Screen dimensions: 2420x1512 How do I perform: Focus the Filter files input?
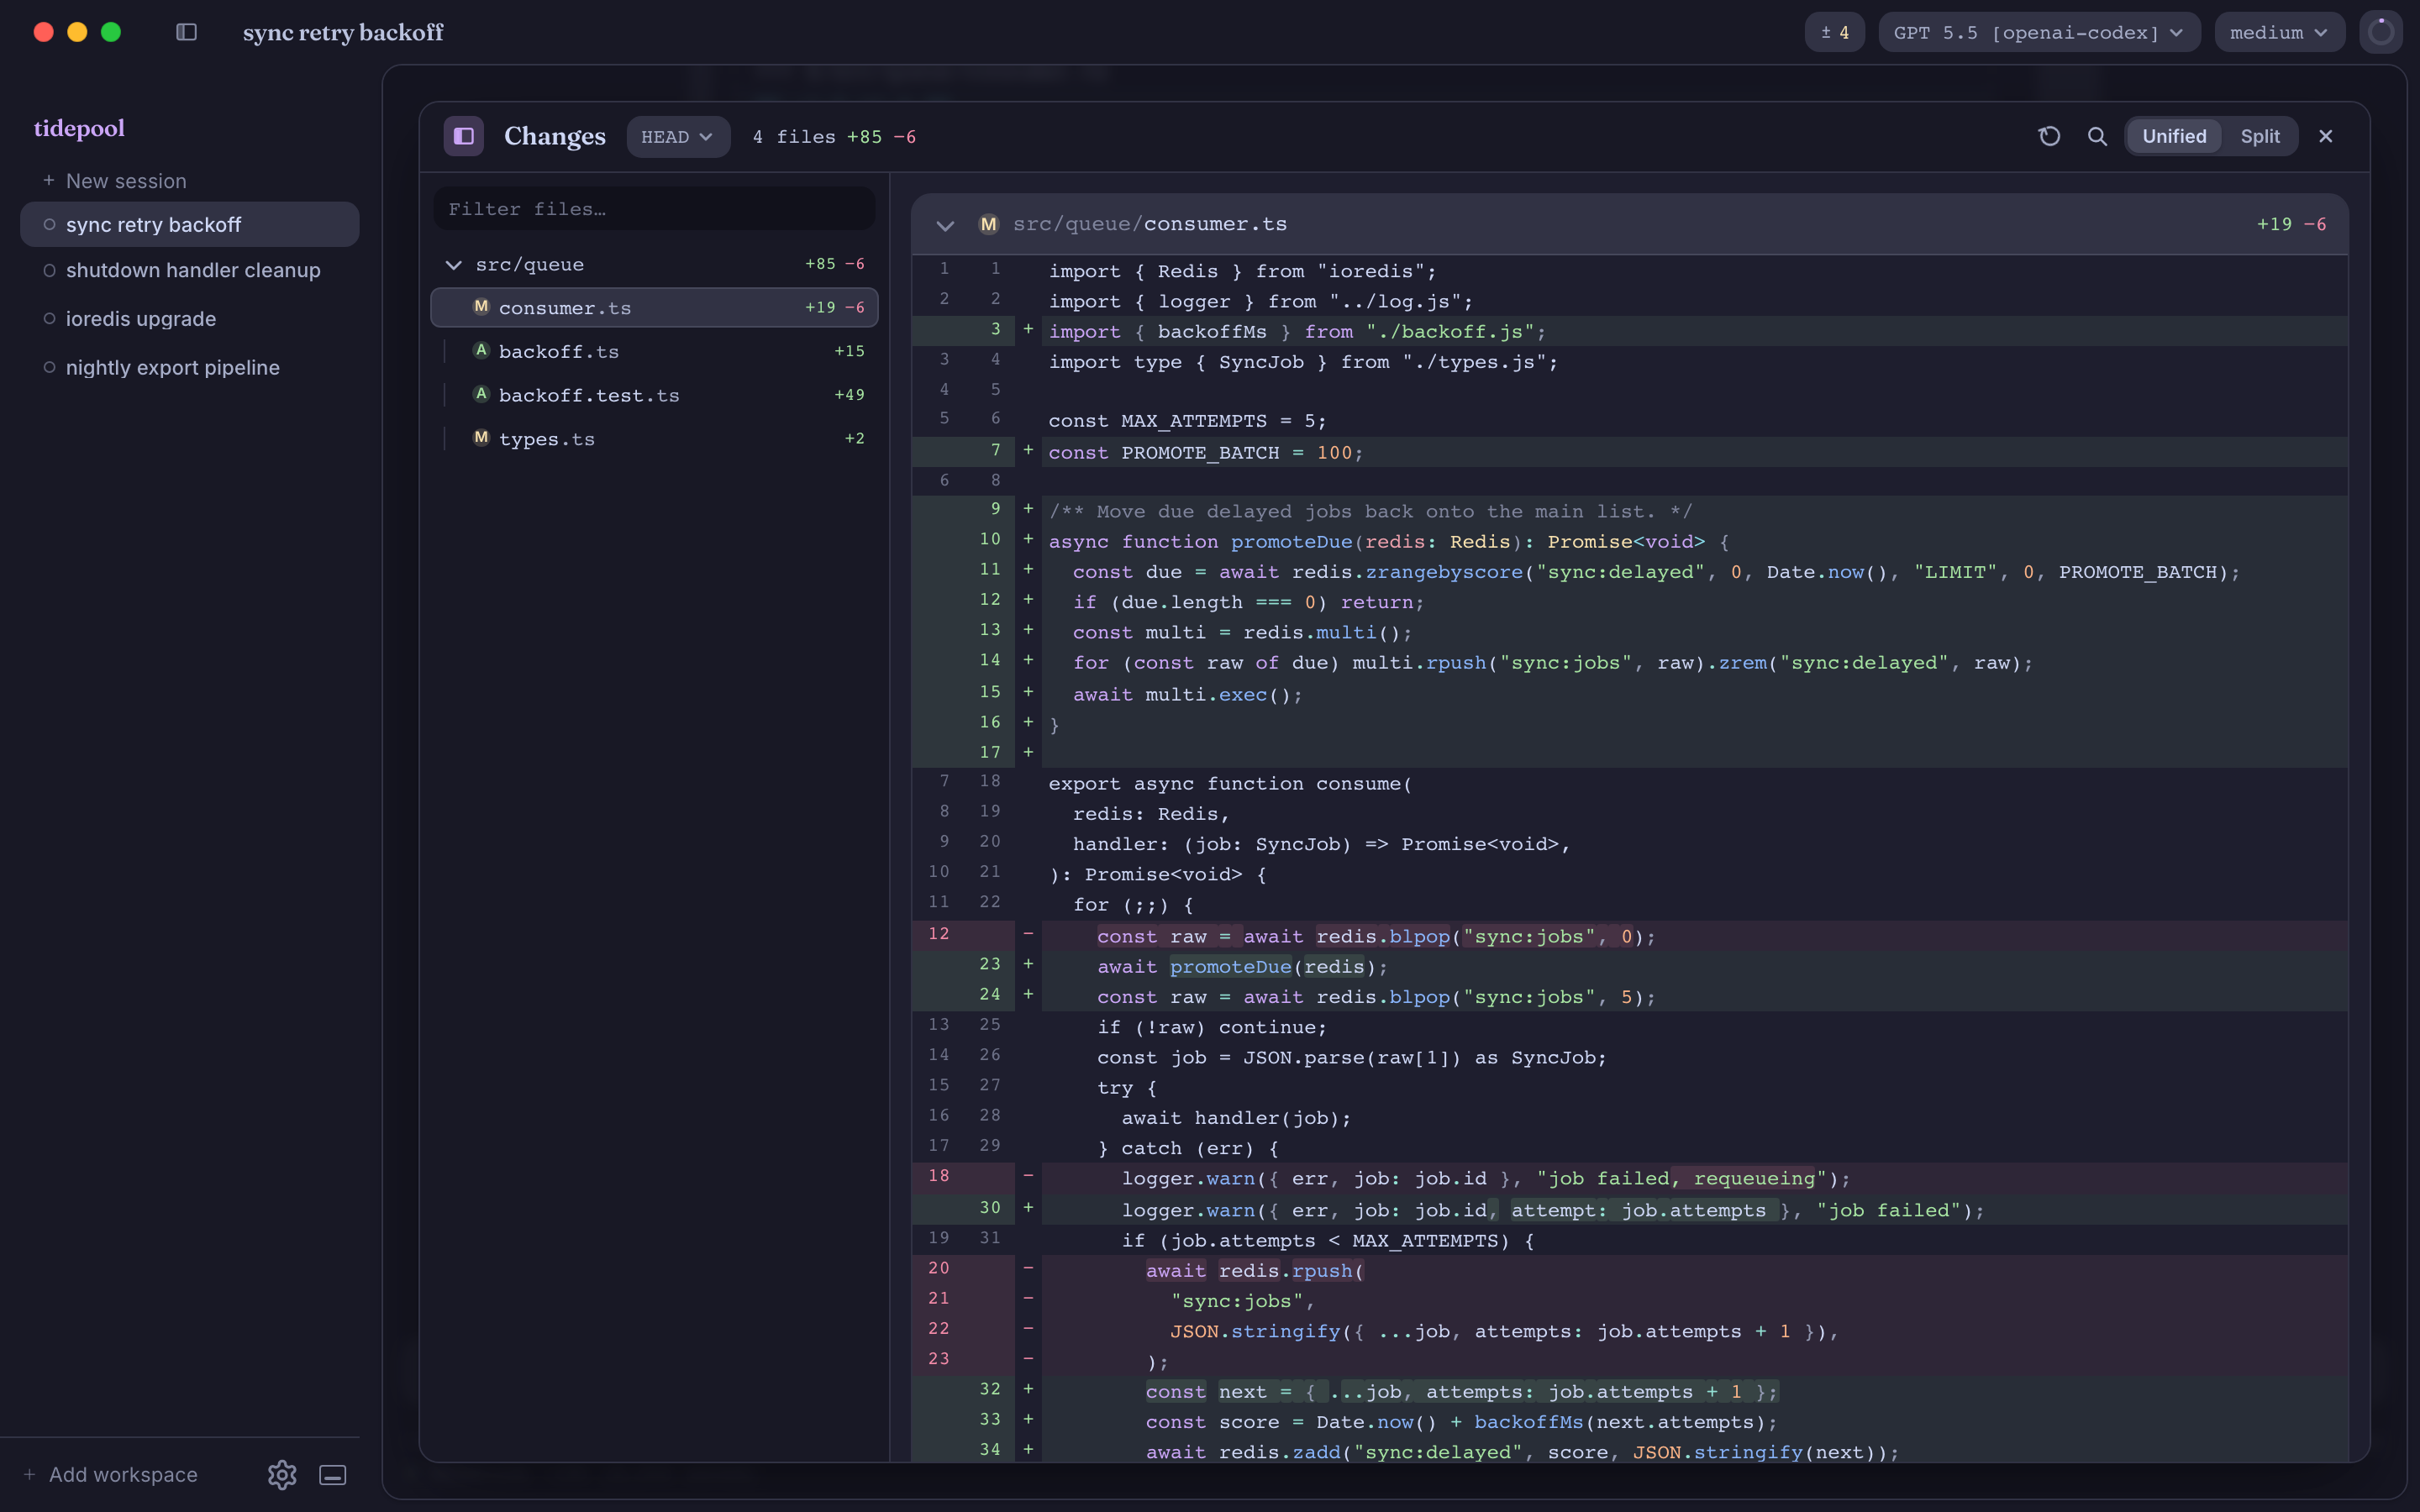654,209
